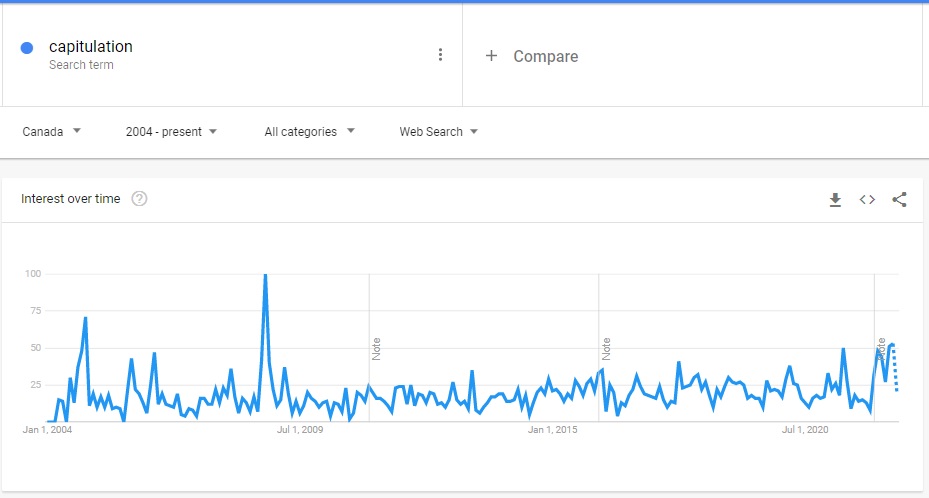Click the blue dot next to capitulation
Image resolution: width=929 pixels, height=498 pixels.
[x=27, y=47]
